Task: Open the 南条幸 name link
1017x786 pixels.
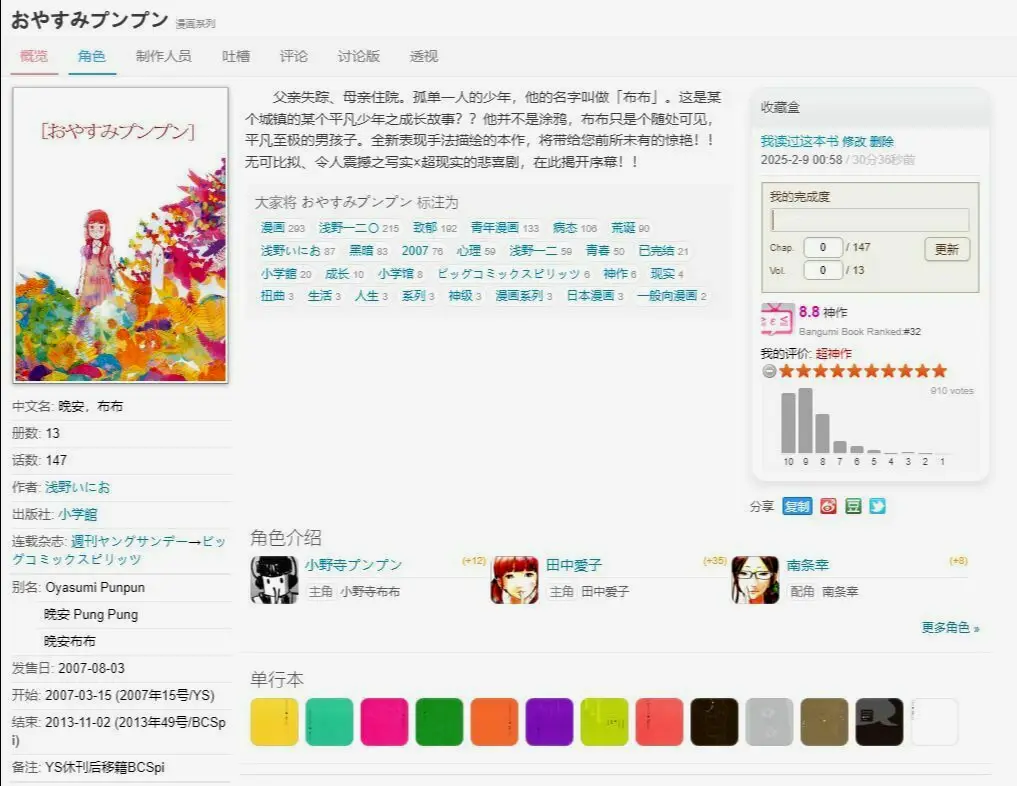Action: pyautogui.click(x=808, y=565)
